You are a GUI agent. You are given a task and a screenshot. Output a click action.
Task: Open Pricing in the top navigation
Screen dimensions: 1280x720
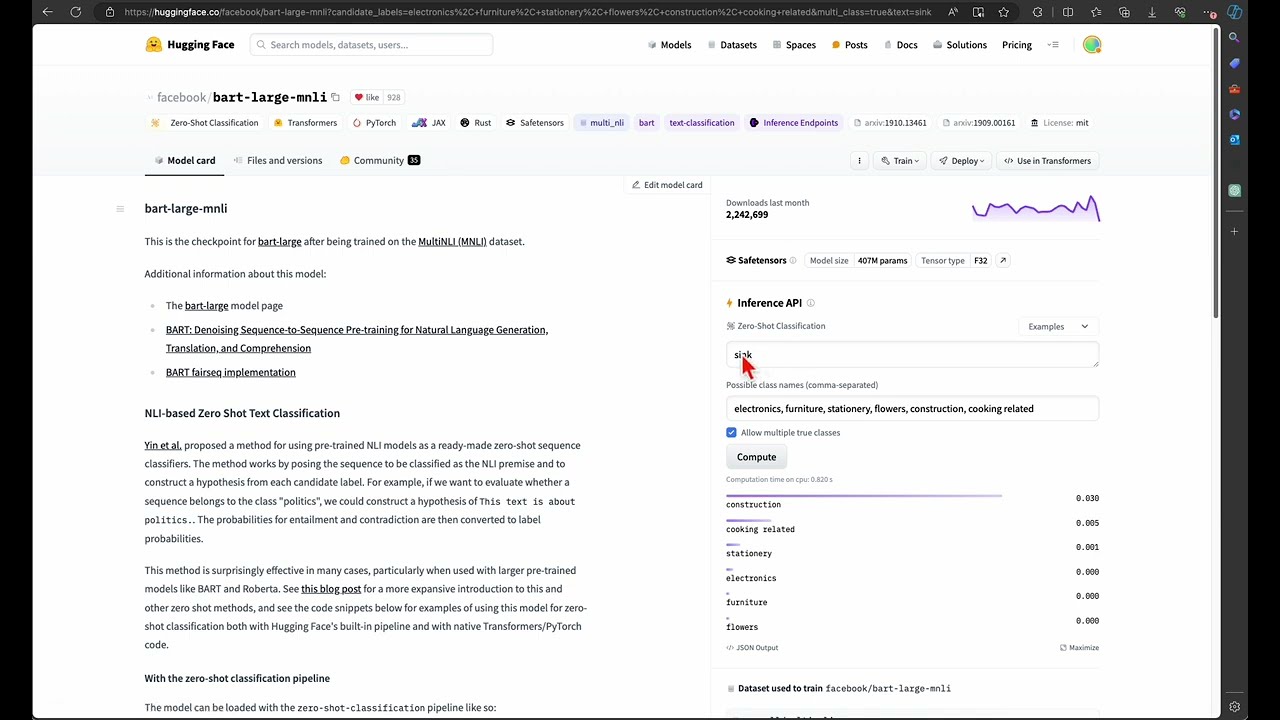[x=1017, y=45]
